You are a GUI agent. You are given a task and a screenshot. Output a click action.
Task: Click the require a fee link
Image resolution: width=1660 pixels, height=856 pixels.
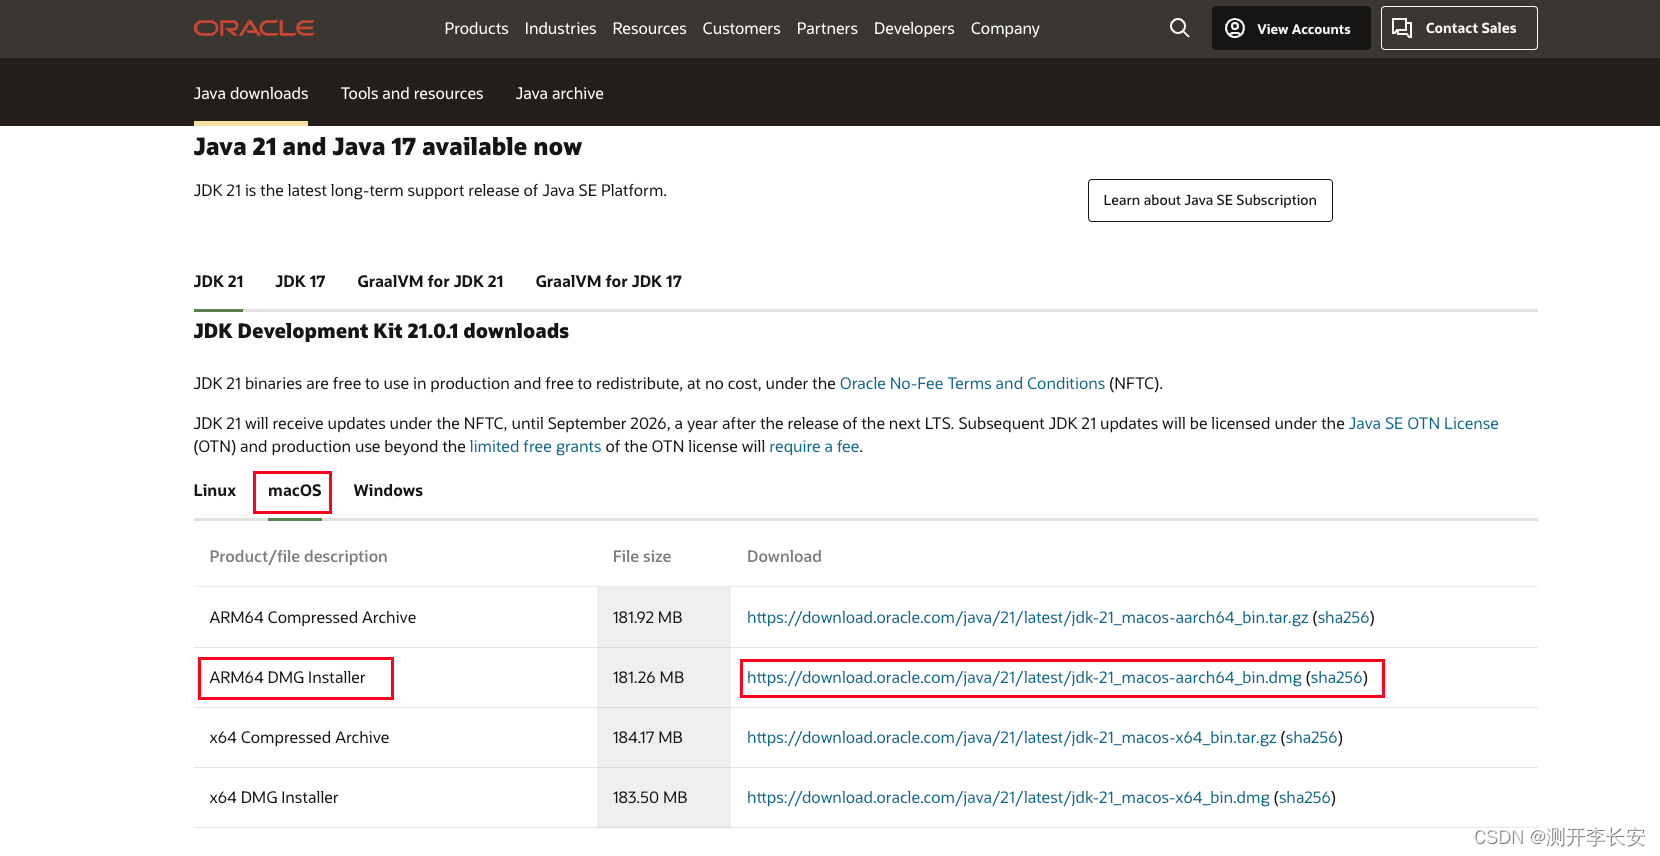tap(814, 446)
